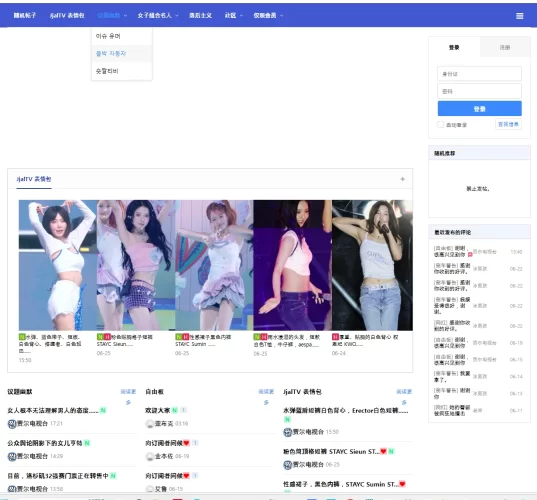Click heart icon on STAYC Sieun board post
Image resolution: width=537 pixels, height=500 pixels.
(383, 451)
